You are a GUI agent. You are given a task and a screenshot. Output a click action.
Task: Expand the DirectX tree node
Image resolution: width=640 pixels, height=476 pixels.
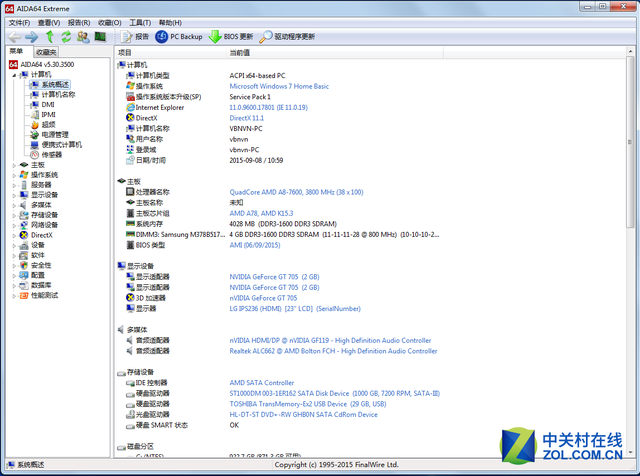14,236
